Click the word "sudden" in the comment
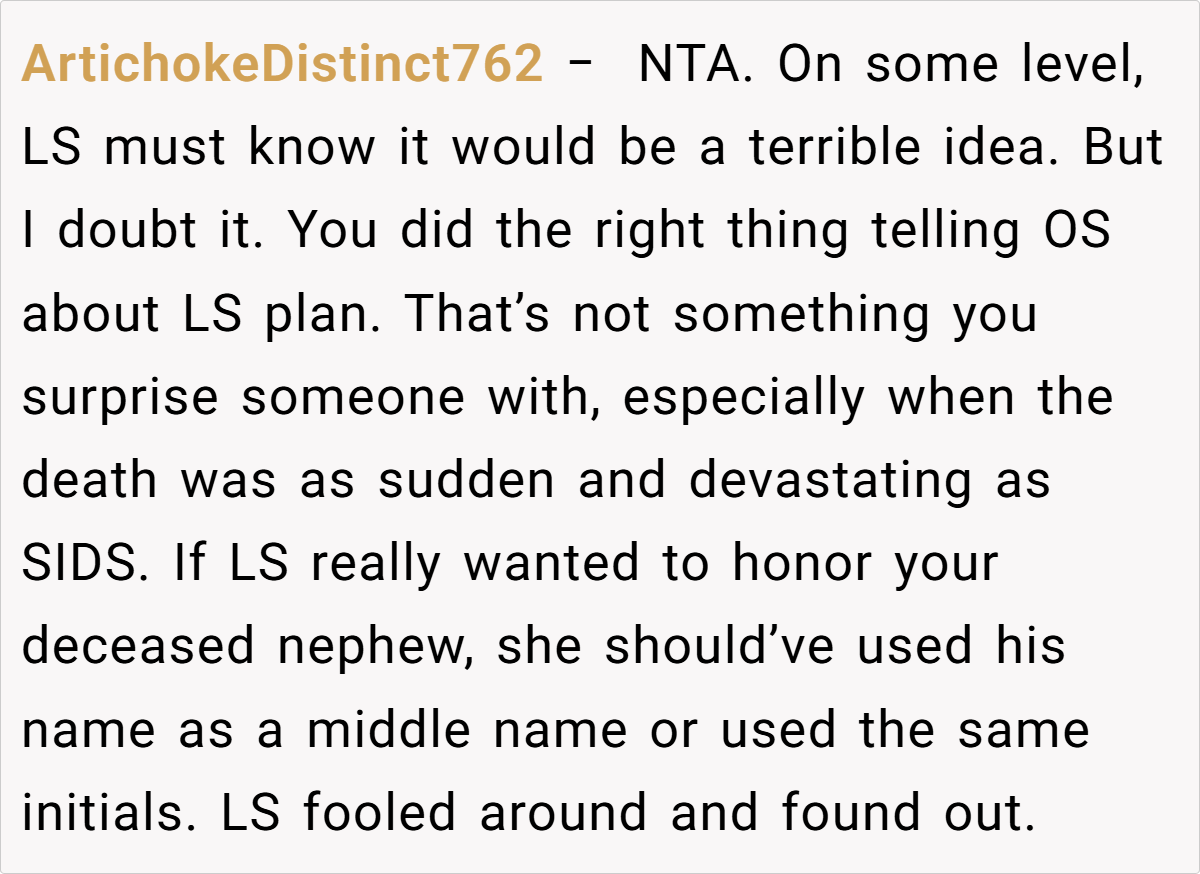The height and width of the screenshot is (874, 1200). [465, 480]
